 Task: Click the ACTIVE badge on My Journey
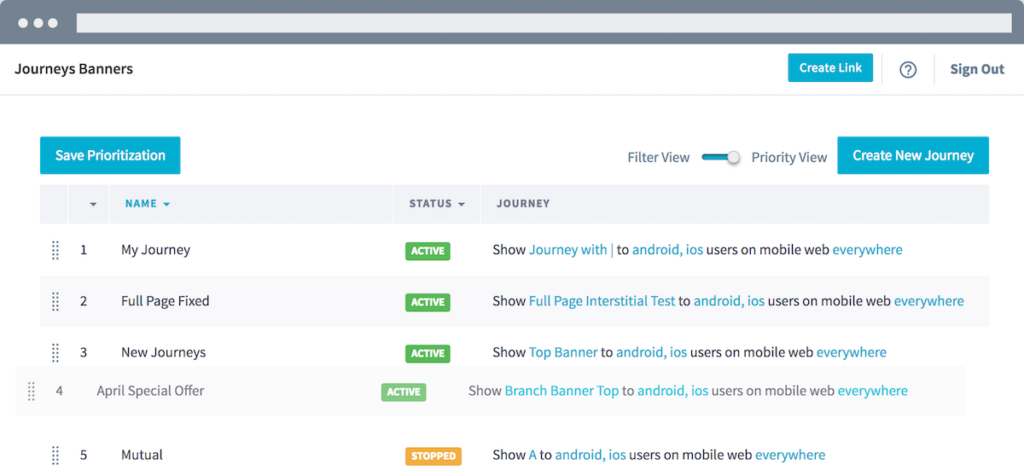[427, 251]
